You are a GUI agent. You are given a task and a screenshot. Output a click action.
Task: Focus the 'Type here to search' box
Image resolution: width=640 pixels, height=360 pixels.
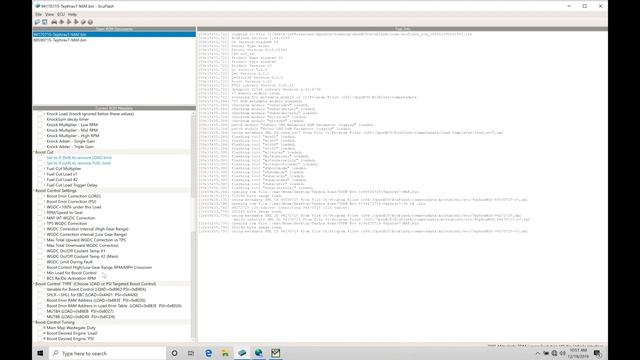107,353
